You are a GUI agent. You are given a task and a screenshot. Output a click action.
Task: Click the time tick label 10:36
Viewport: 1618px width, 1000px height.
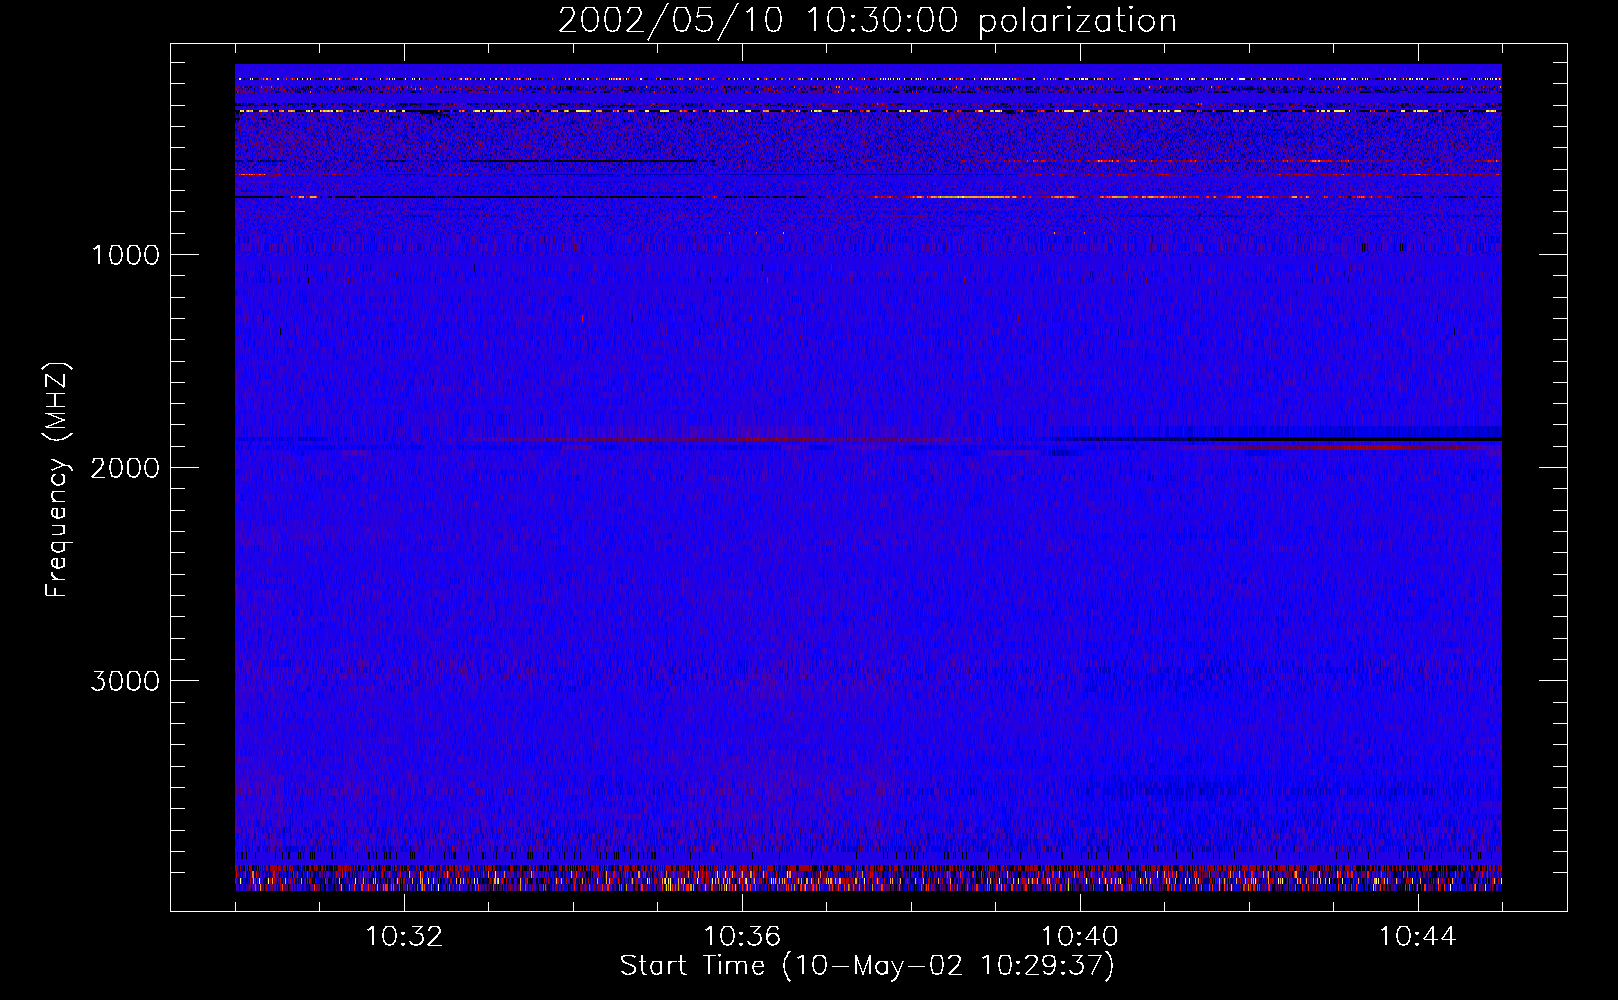point(742,937)
